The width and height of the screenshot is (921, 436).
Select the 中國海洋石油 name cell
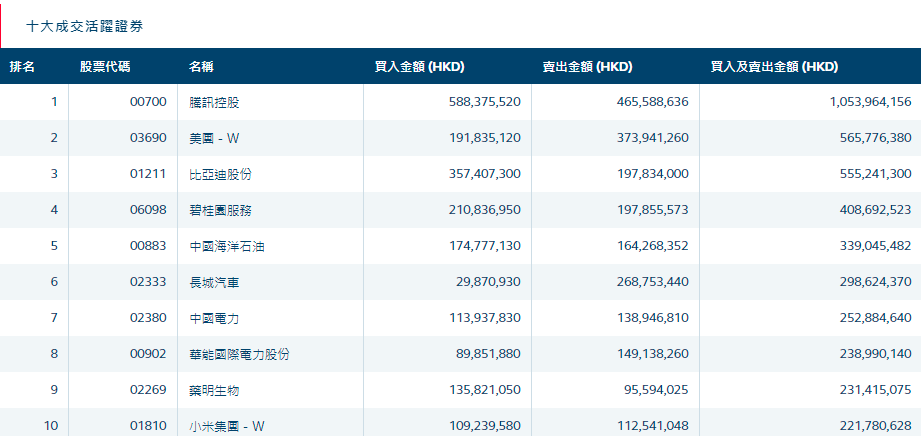(227, 246)
